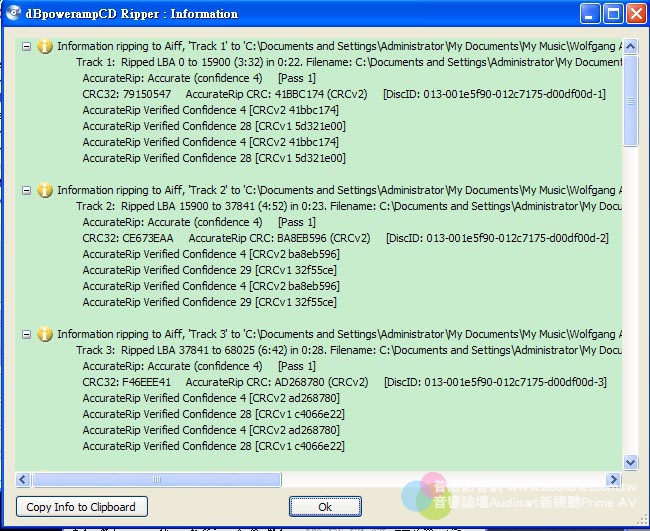Collapse the Track 2 information group
This screenshot has width=650, height=531.
point(26,190)
